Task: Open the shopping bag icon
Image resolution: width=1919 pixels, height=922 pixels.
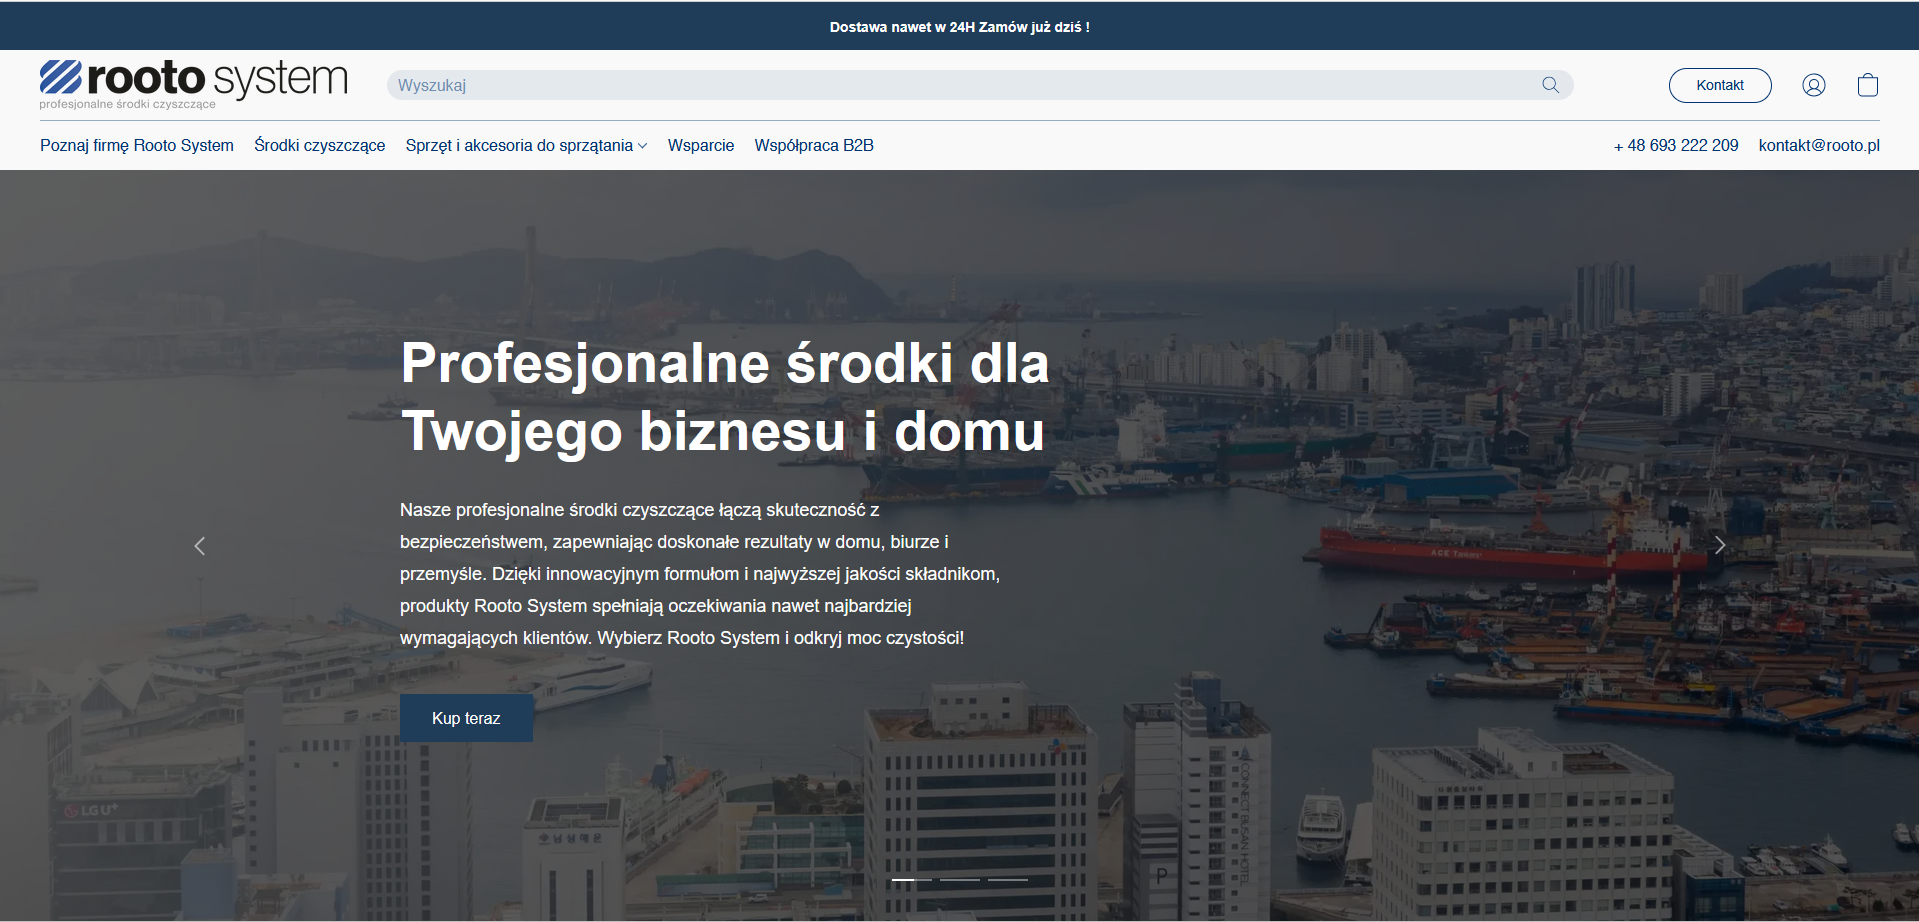Action: tap(1866, 85)
